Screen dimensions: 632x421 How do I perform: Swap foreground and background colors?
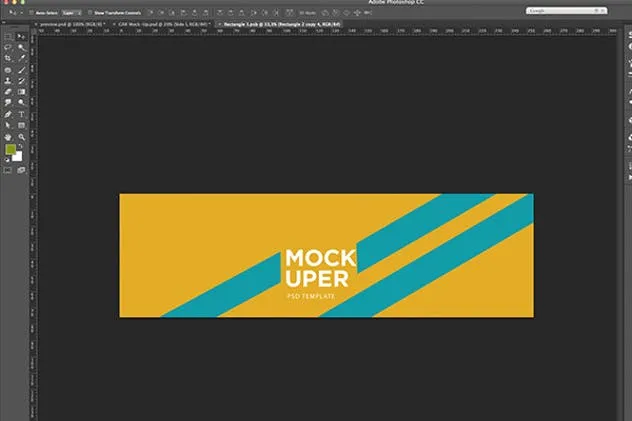(x=20, y=147)
